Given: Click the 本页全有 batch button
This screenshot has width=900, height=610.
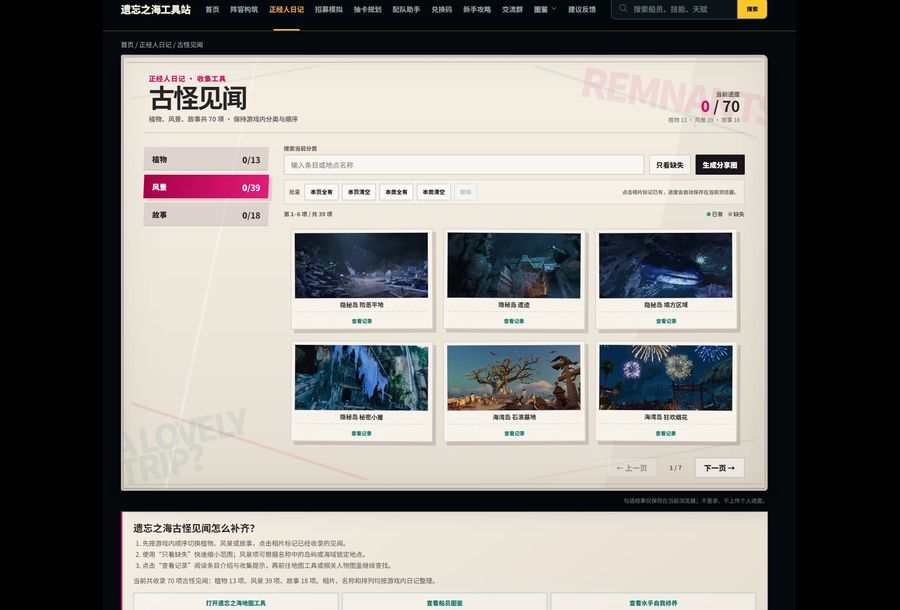Looking at the screenshot, I should pos(321,192).
